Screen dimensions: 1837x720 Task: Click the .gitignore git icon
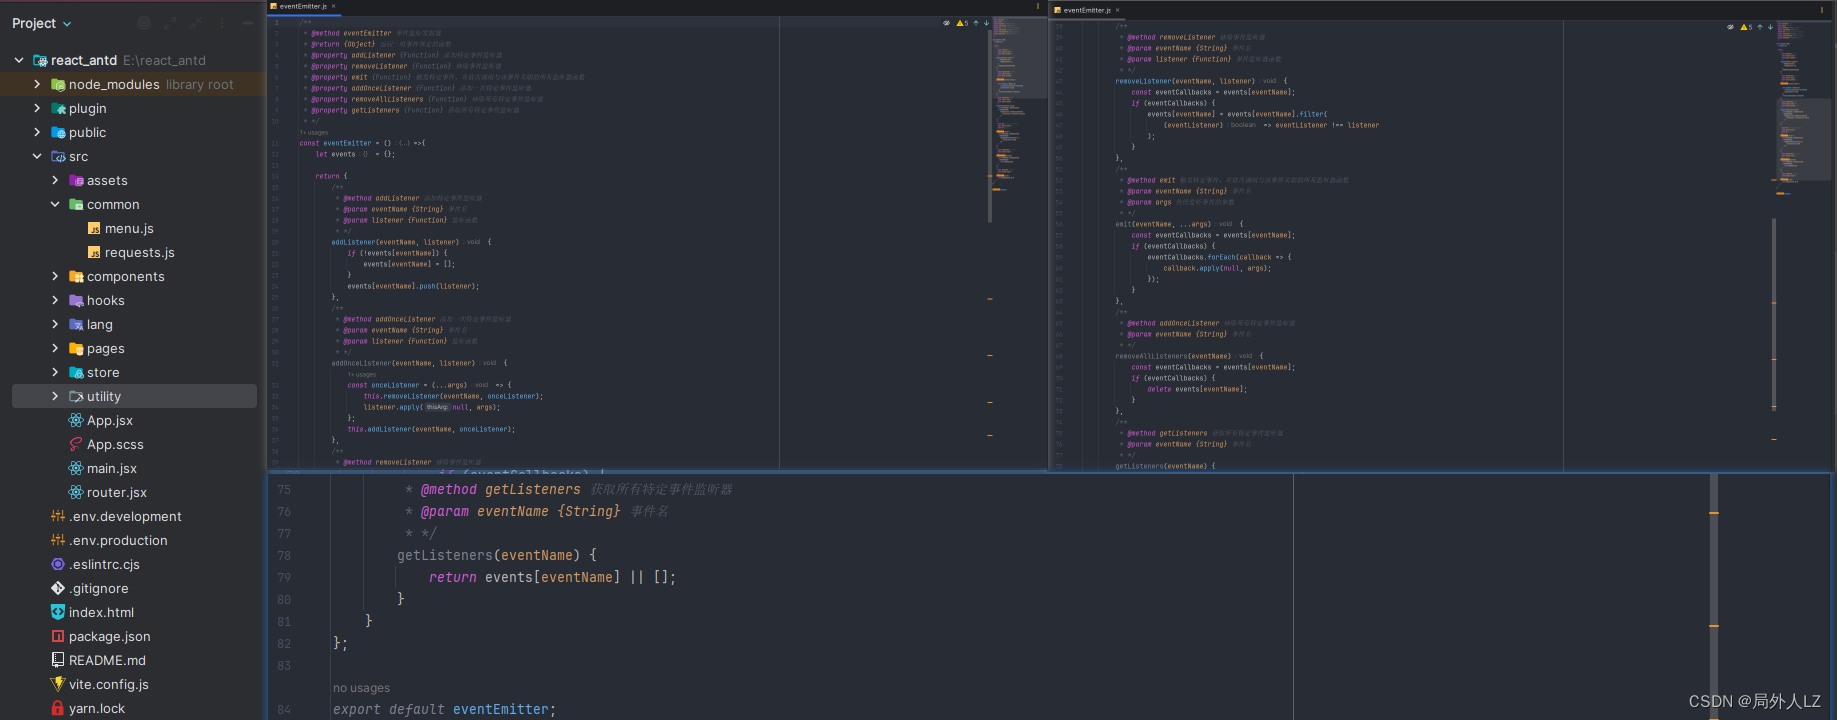[x=58, y=588]
